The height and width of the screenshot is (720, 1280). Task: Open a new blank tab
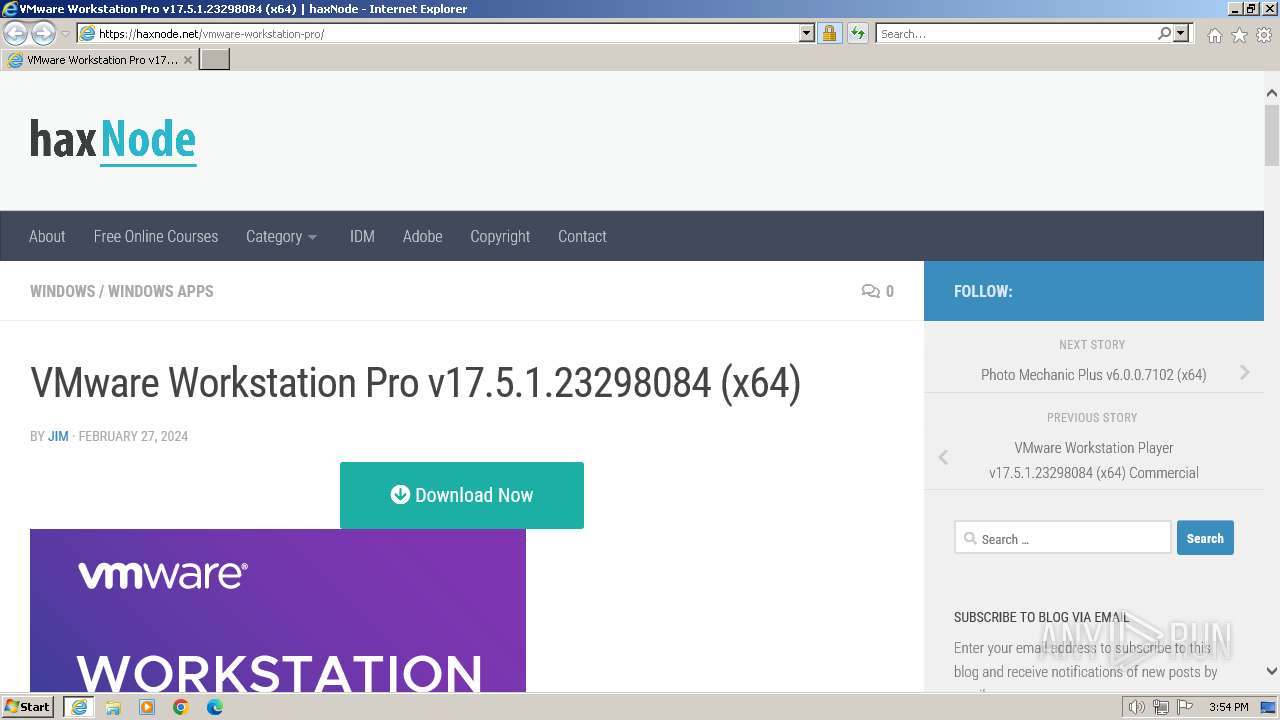215,60
